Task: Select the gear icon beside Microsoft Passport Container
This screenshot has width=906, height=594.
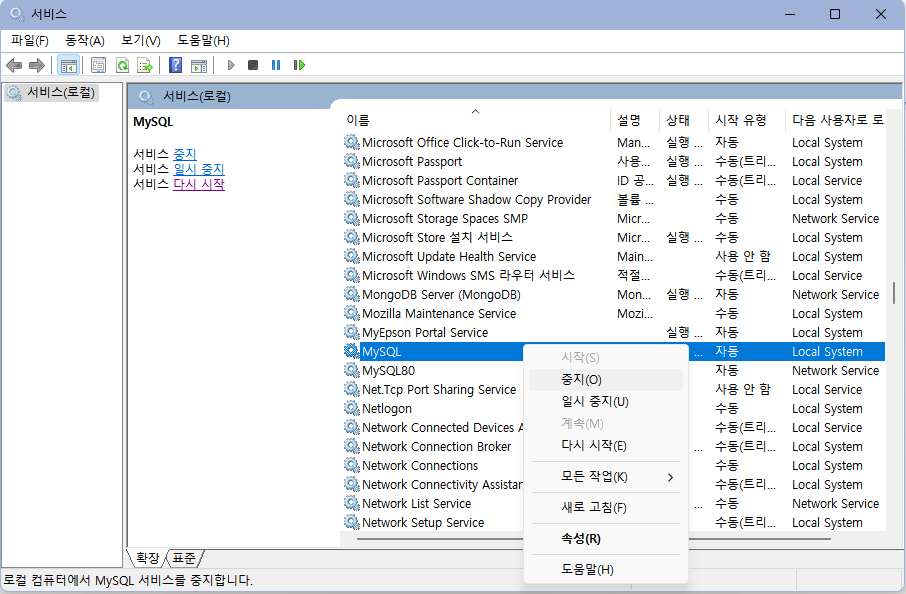Action: coord(351,180)
